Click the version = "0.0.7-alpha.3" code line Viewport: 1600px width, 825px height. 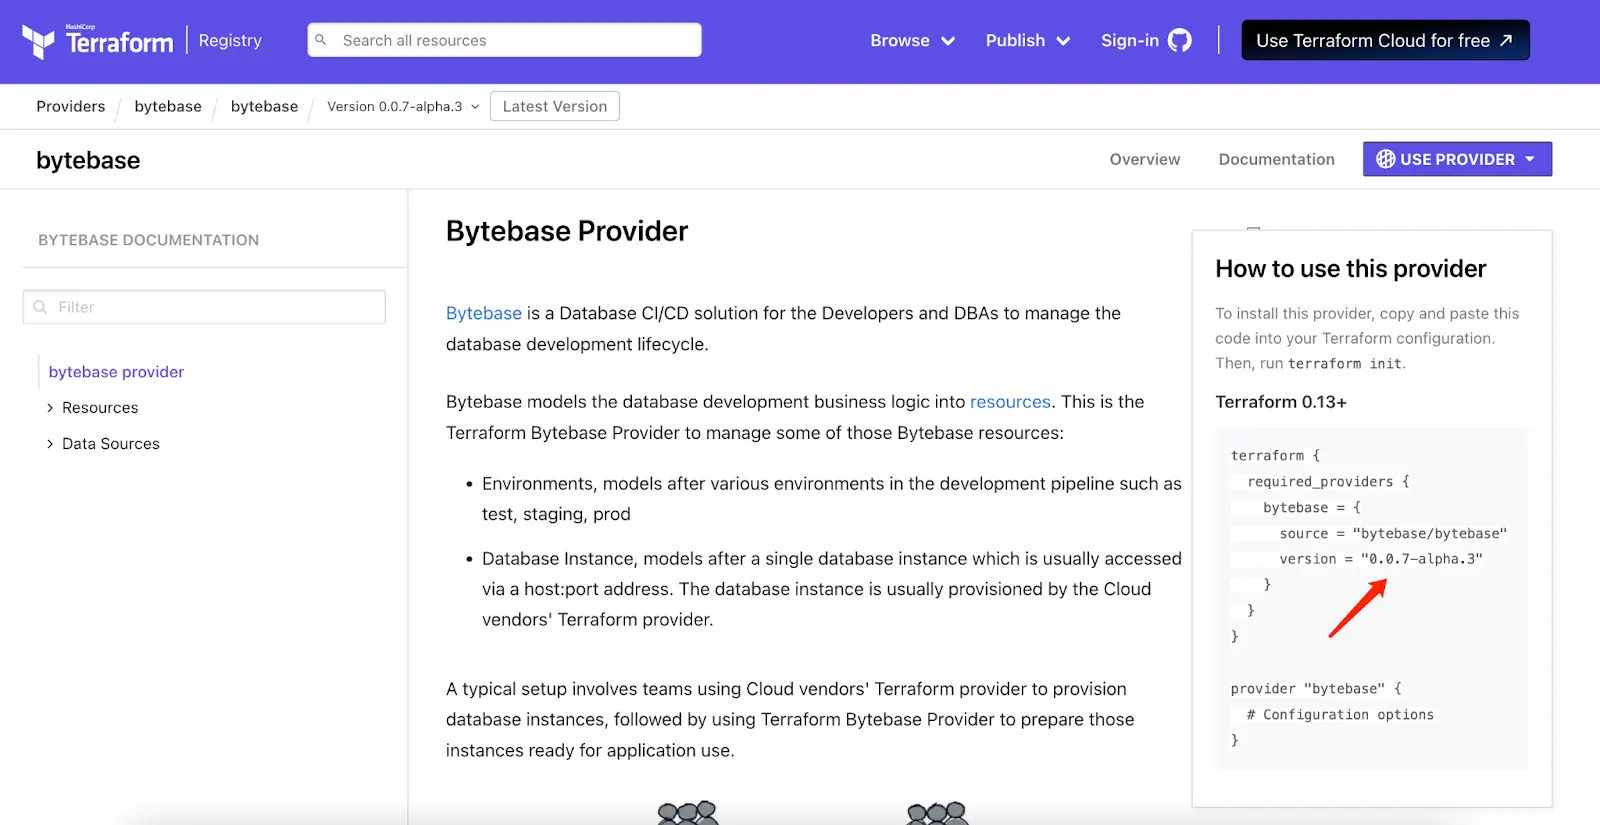pos(1381,559)
